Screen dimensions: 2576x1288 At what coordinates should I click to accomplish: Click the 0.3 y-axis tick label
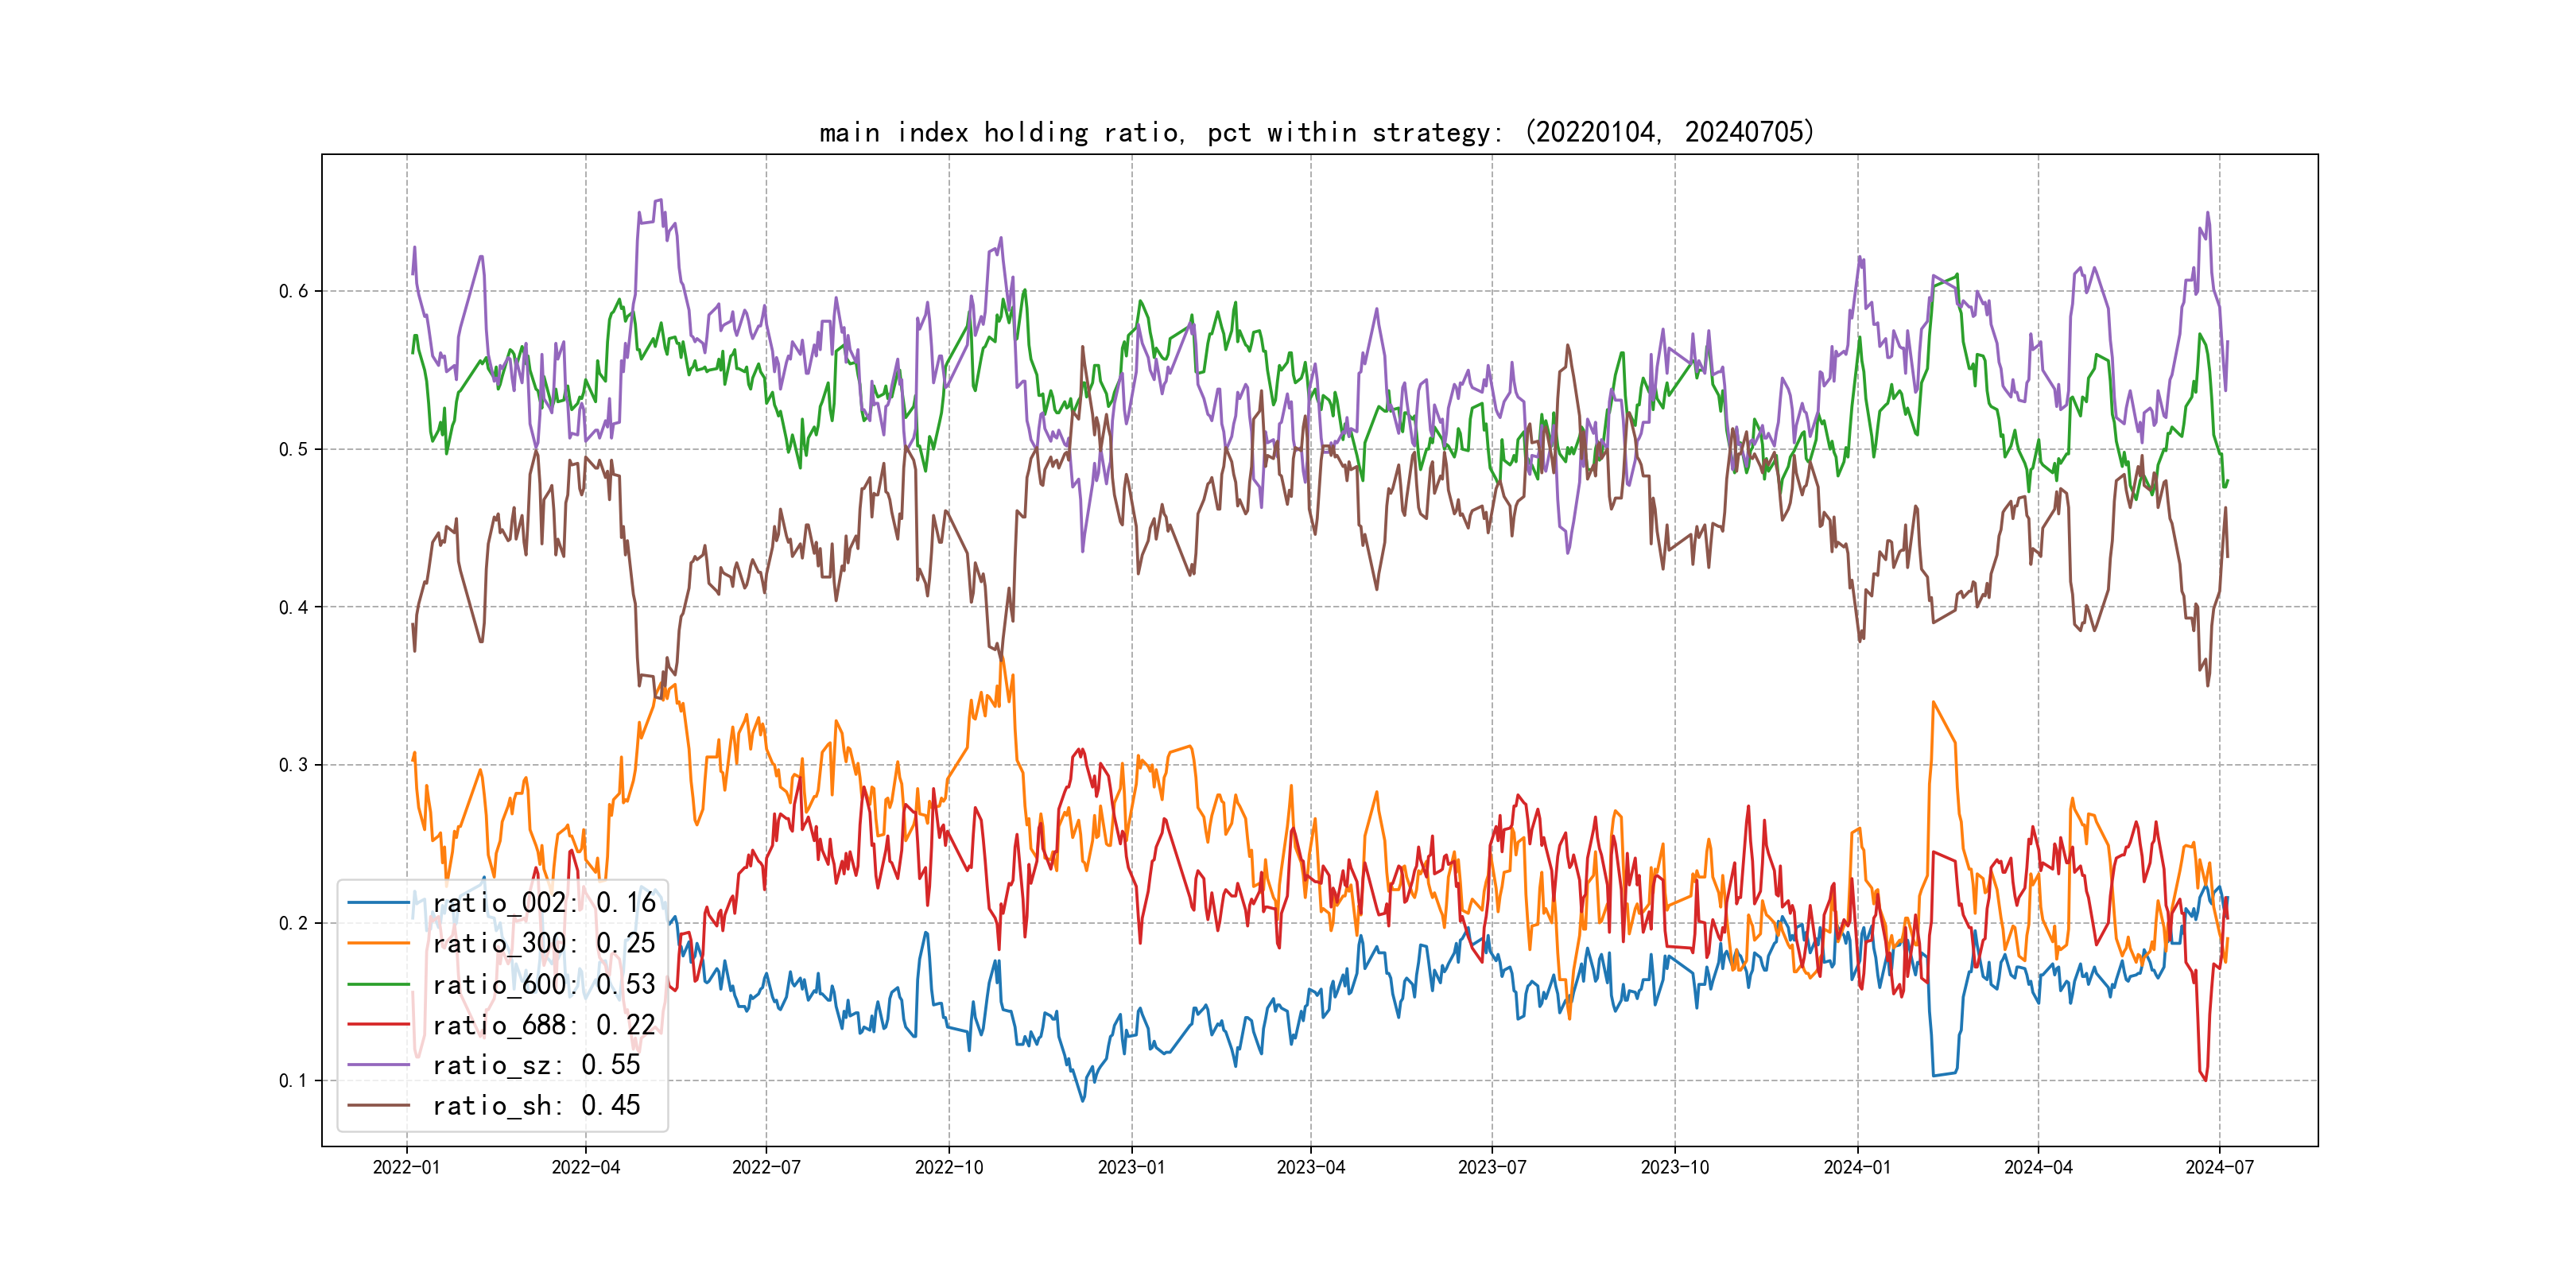293,765
